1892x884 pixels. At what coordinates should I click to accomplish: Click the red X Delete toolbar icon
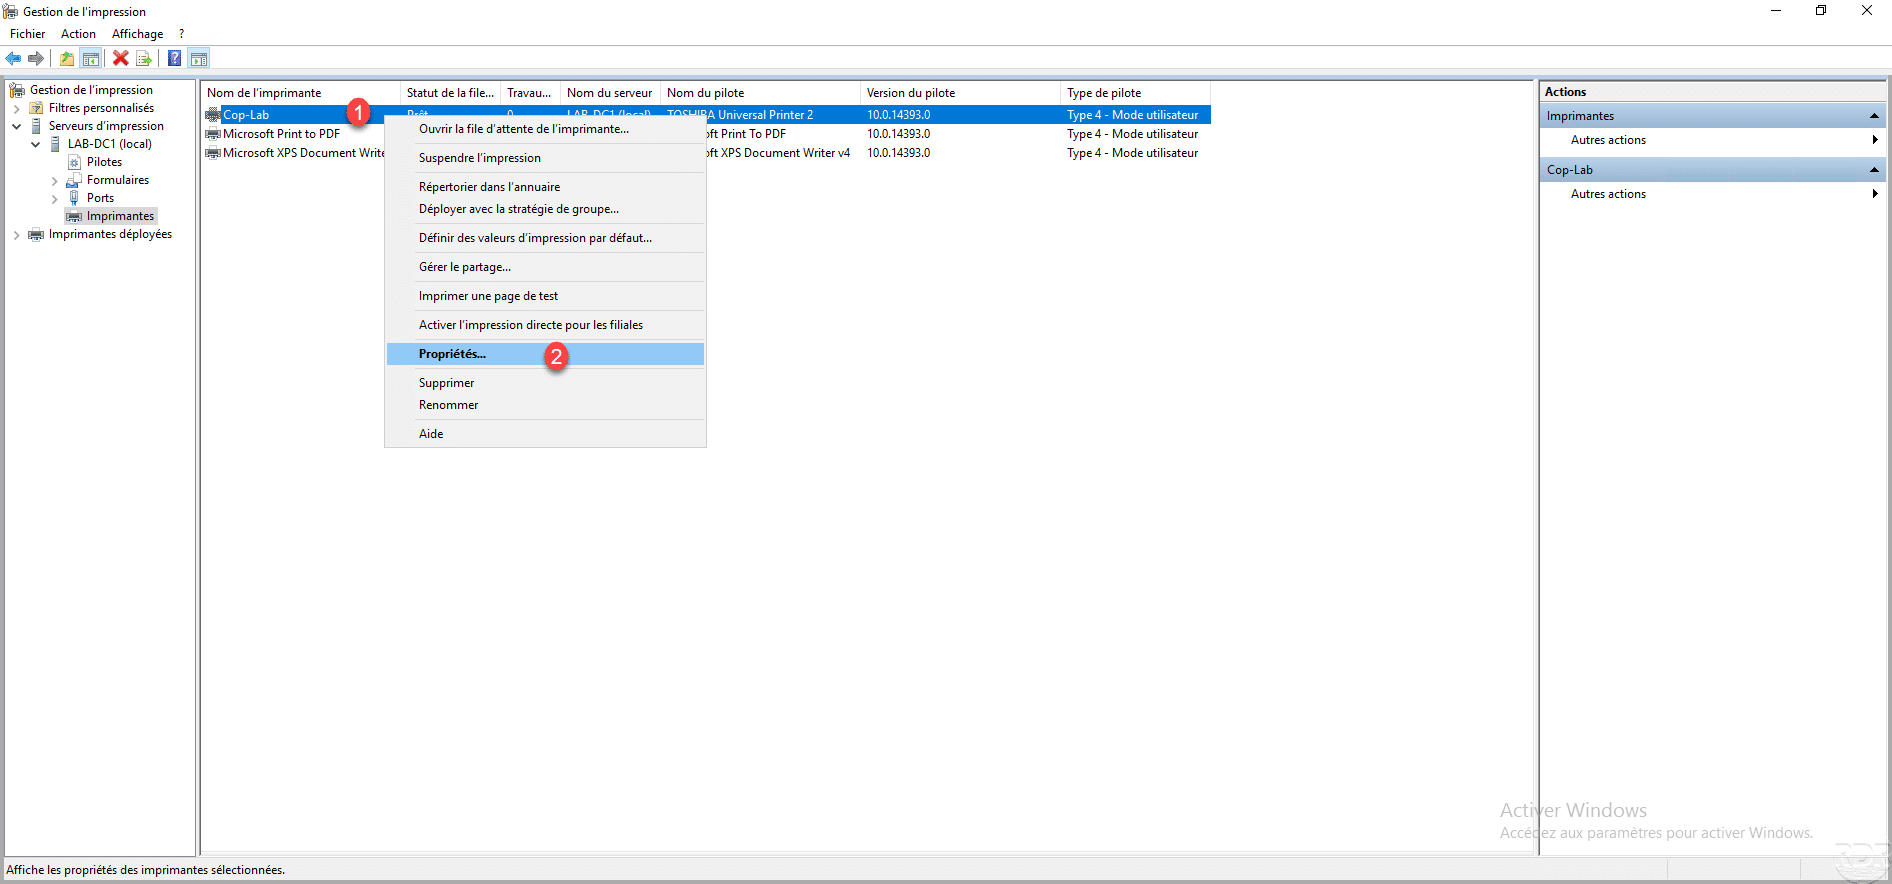[x=121, y=59]
